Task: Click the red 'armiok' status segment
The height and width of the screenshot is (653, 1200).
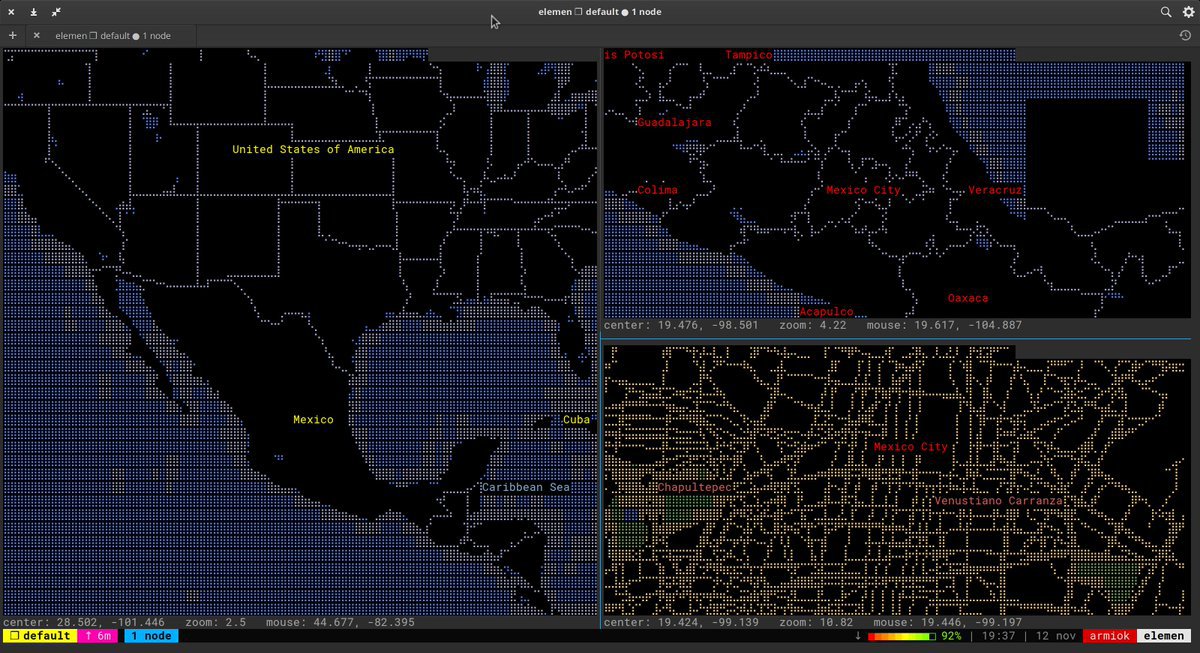Action: pyautogui.click(x=1108, y=636)
